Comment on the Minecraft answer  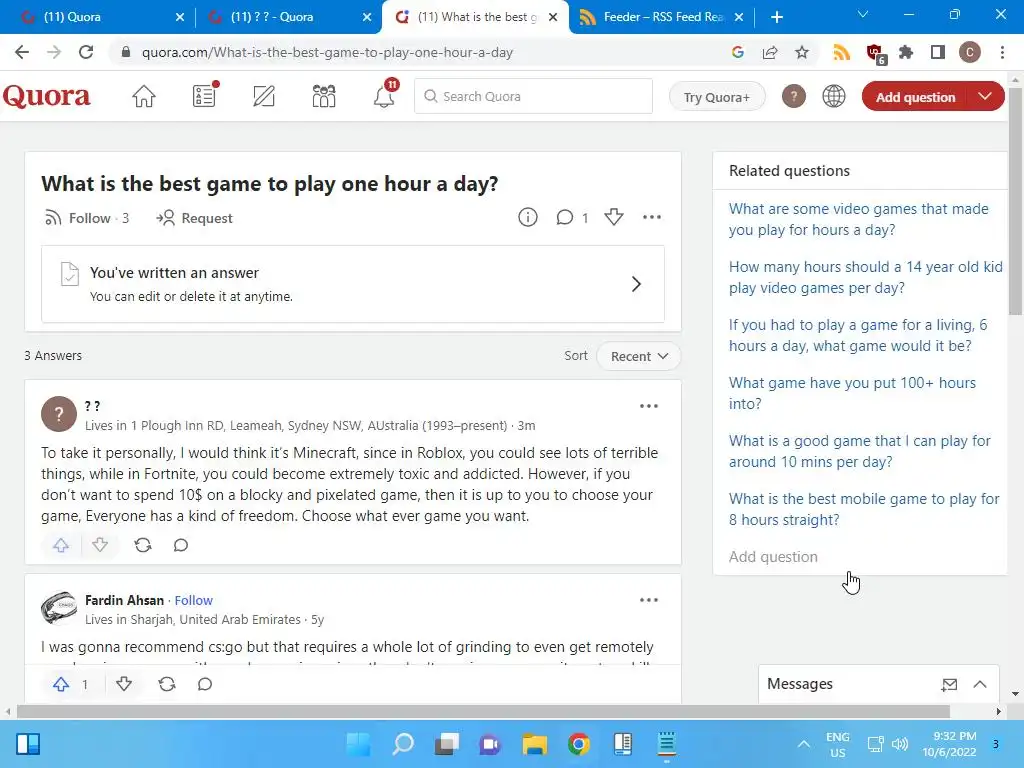click(181, 545)
